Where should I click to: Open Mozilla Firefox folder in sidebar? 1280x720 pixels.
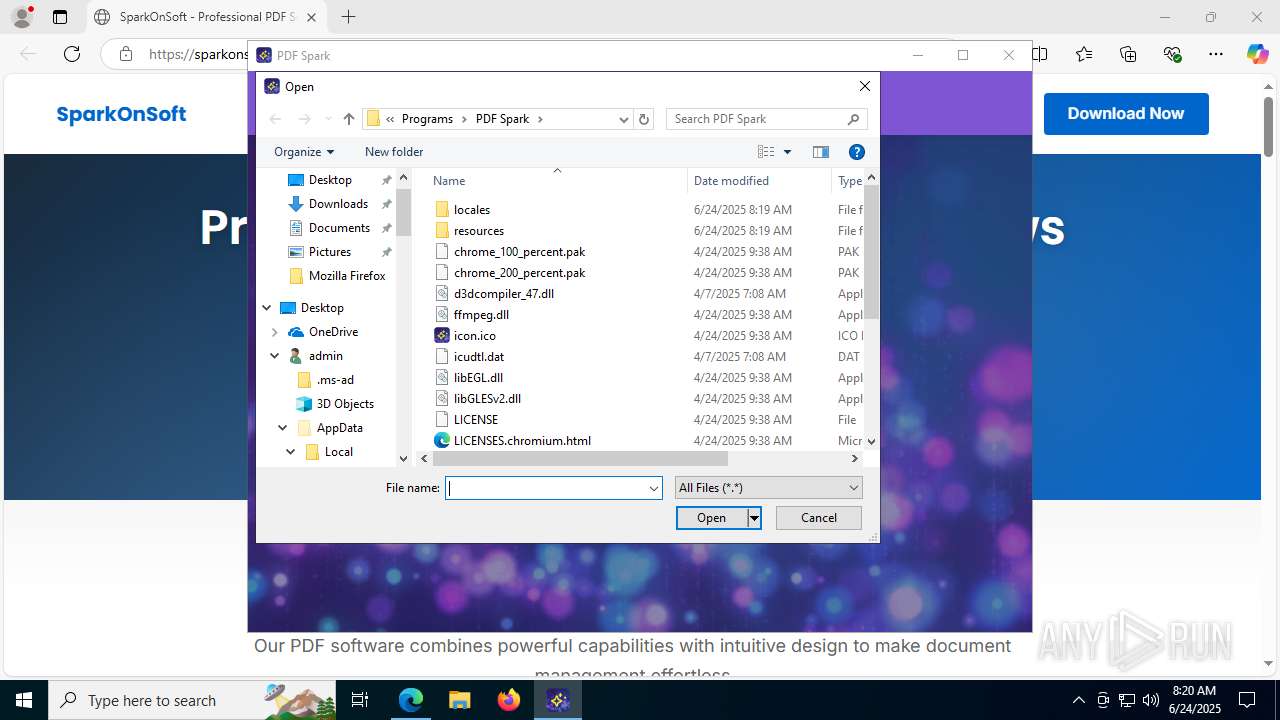pos(346,276)
